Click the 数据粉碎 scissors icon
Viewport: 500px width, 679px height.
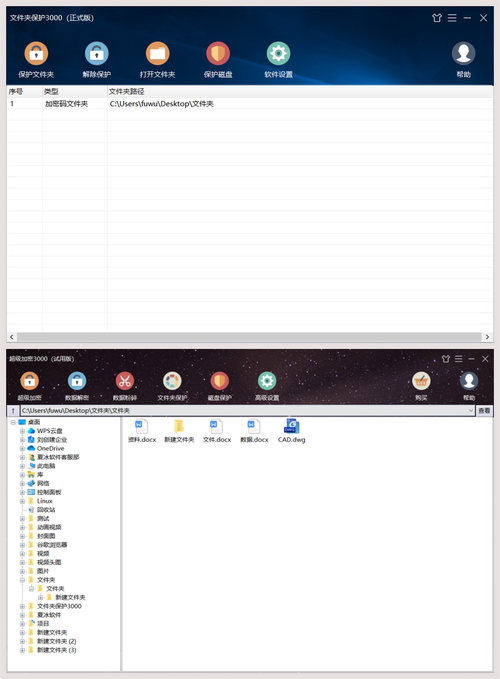(125, 381)
